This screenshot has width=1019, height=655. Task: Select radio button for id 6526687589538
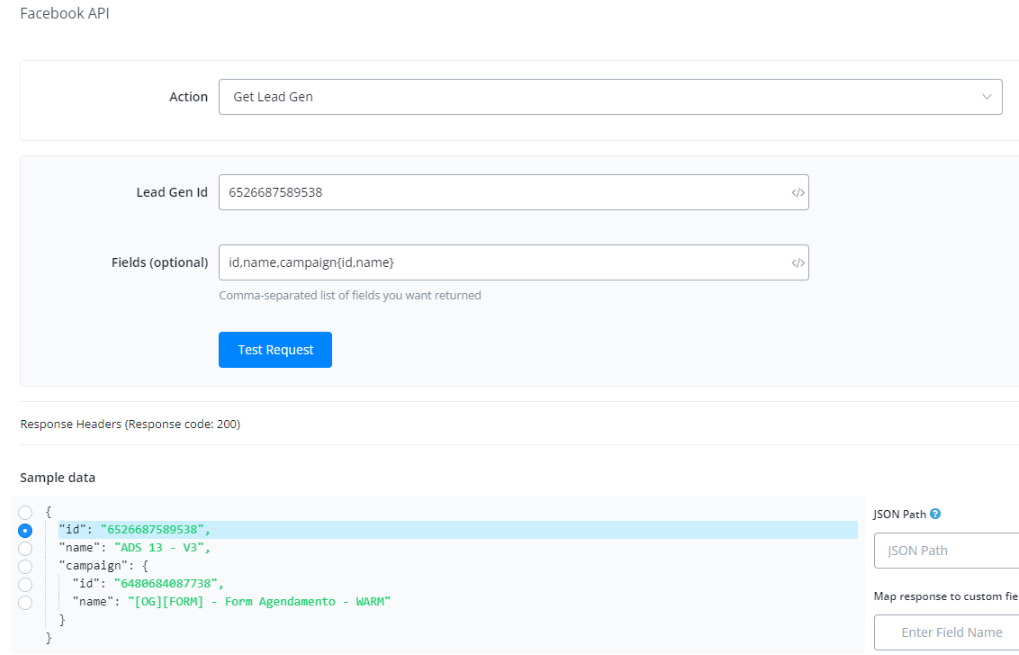[x=25, y=530]
